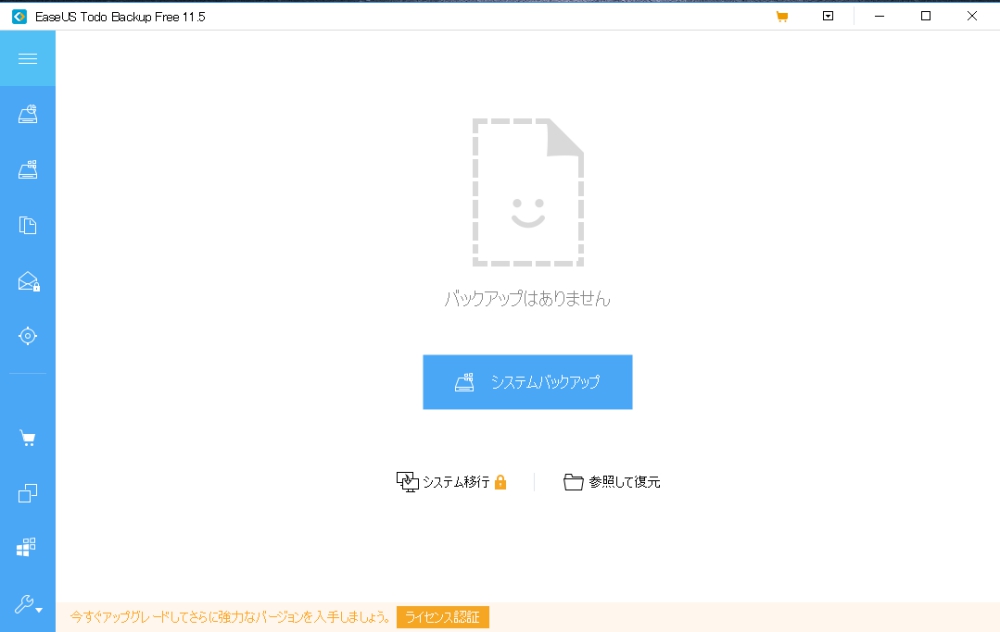Open File Backup using the copy-pages icon

(x=27, y=225)
